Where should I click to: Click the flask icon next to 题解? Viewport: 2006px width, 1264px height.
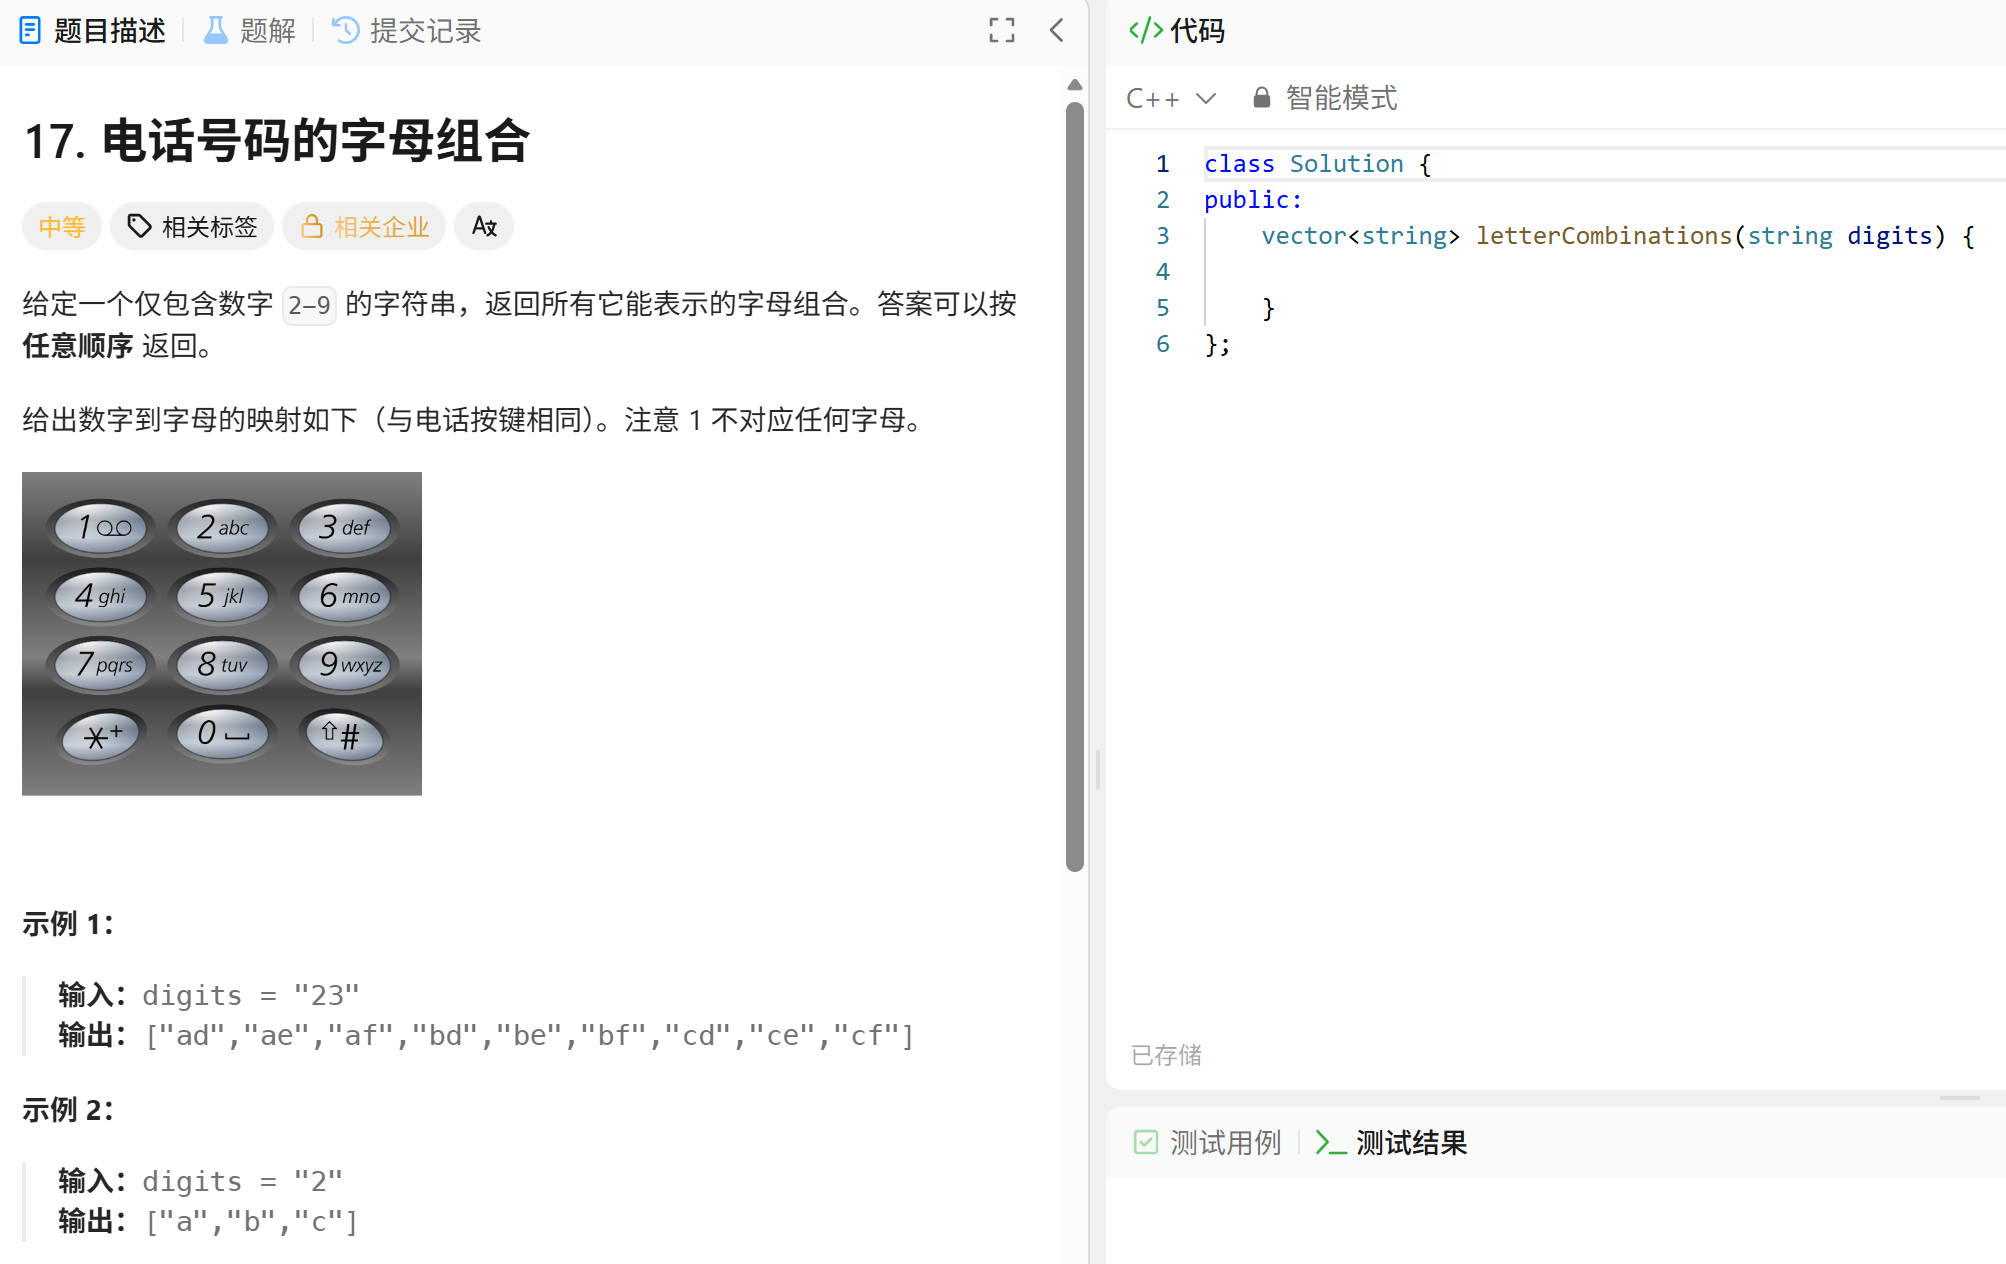(213, 31)
